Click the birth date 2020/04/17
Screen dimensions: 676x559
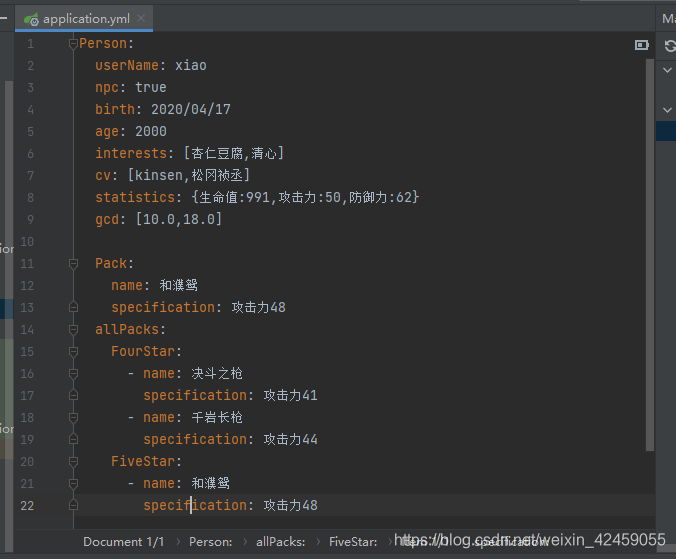[x=191, y=109]
